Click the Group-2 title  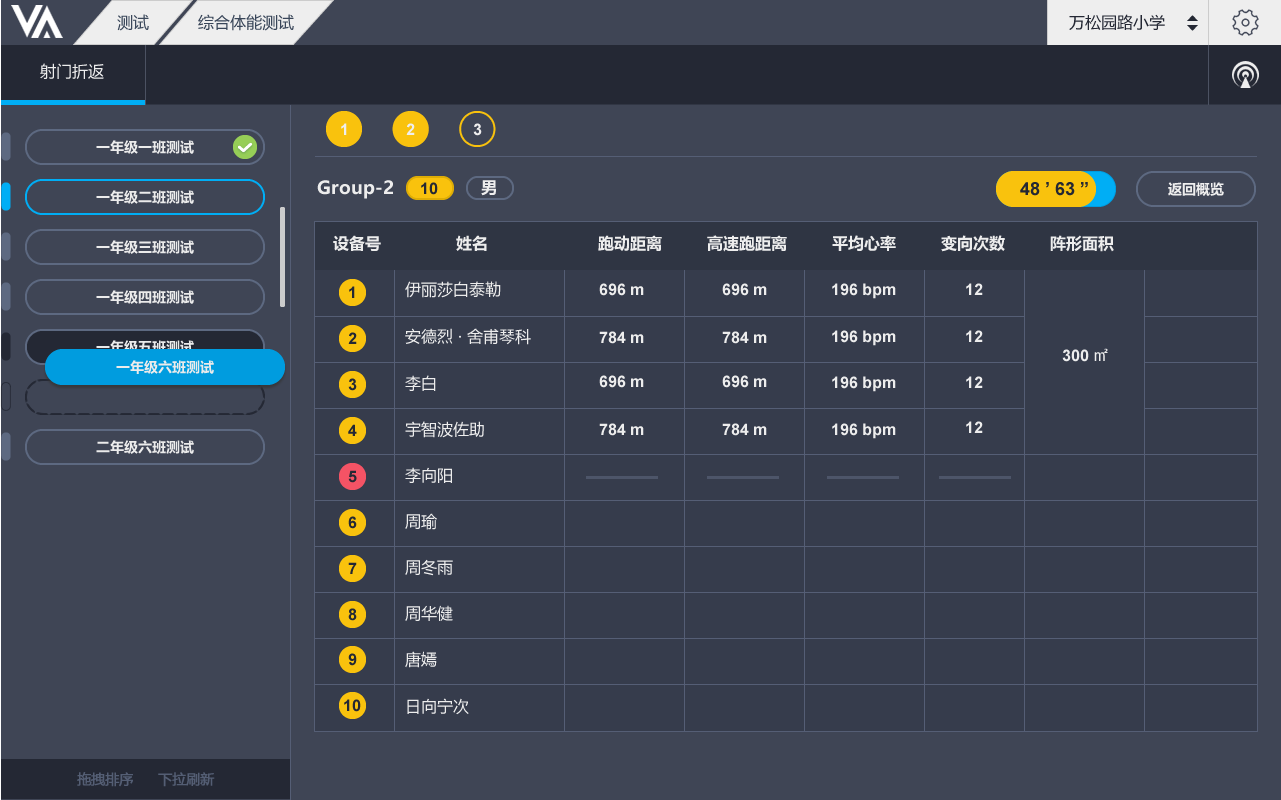(355, 188)
